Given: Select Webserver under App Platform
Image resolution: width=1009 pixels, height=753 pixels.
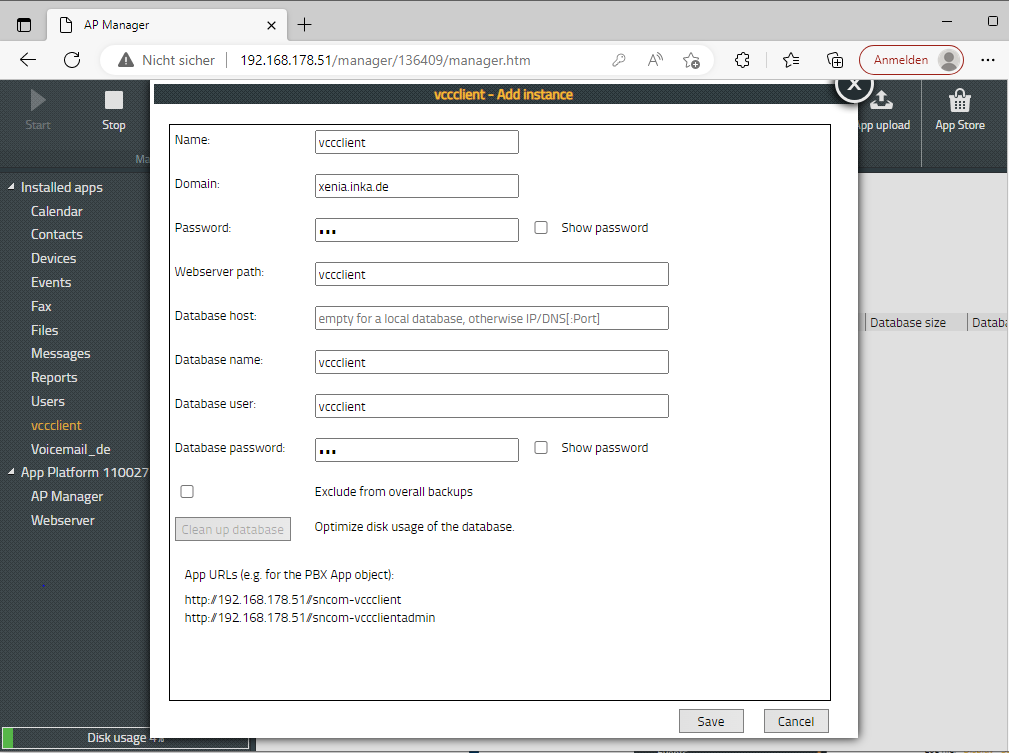Looking at the screenshot, I should (x=63, y=520).
